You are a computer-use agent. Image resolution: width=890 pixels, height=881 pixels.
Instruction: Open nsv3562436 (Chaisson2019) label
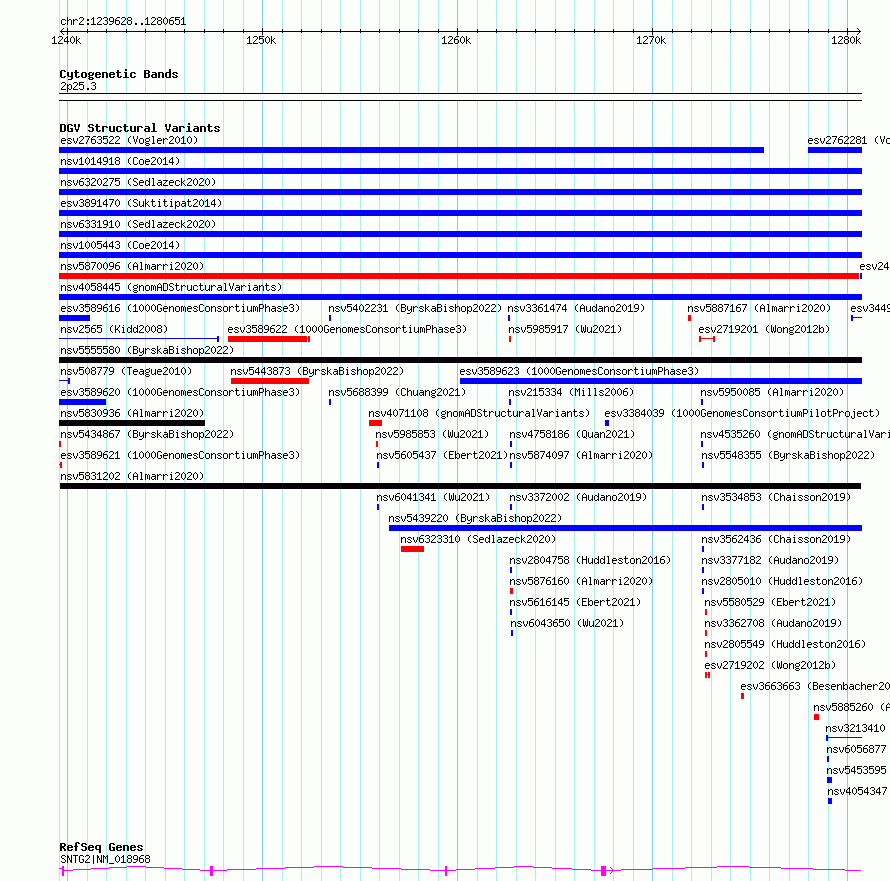click(x=776, y=539)
